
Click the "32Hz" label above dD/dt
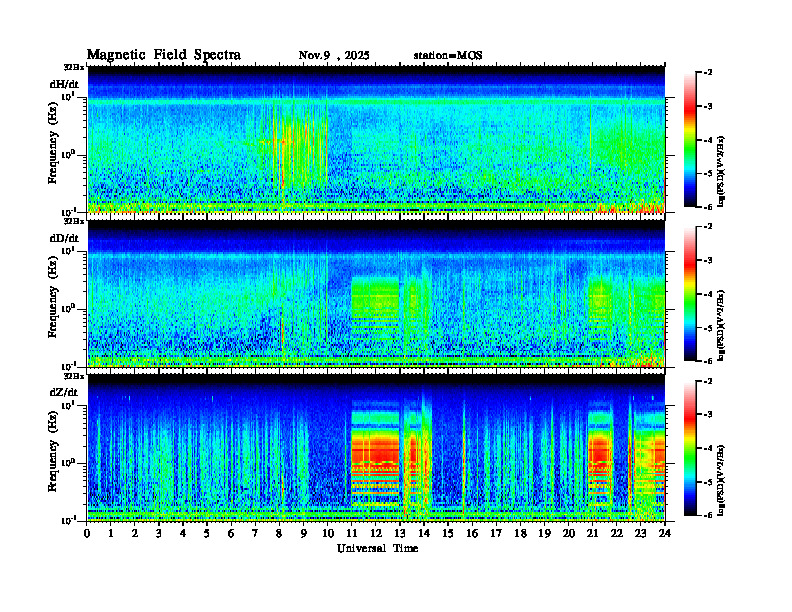(x=74, y=221)
